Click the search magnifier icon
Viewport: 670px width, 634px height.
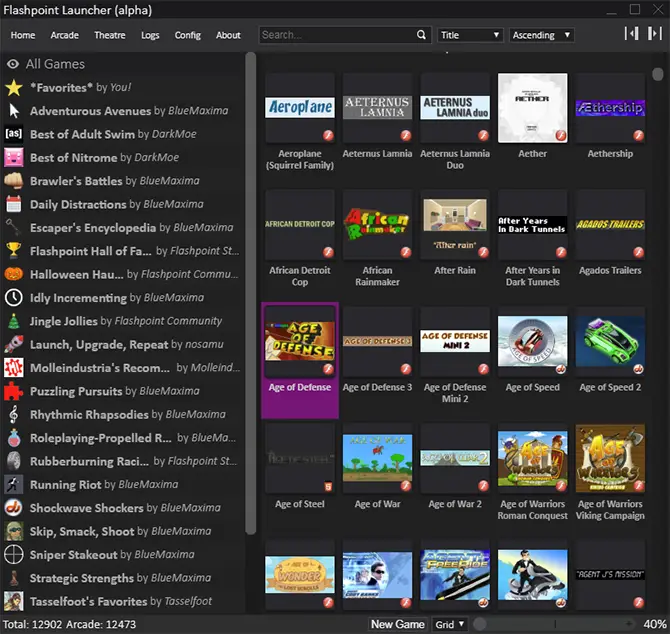[421, 35]
